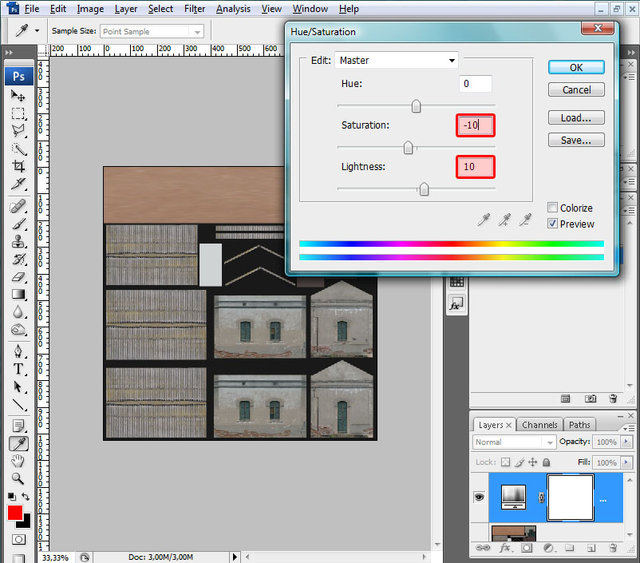Select the Eraser tool
Screen dimensions: 640x563
click(x=18, y=276)
